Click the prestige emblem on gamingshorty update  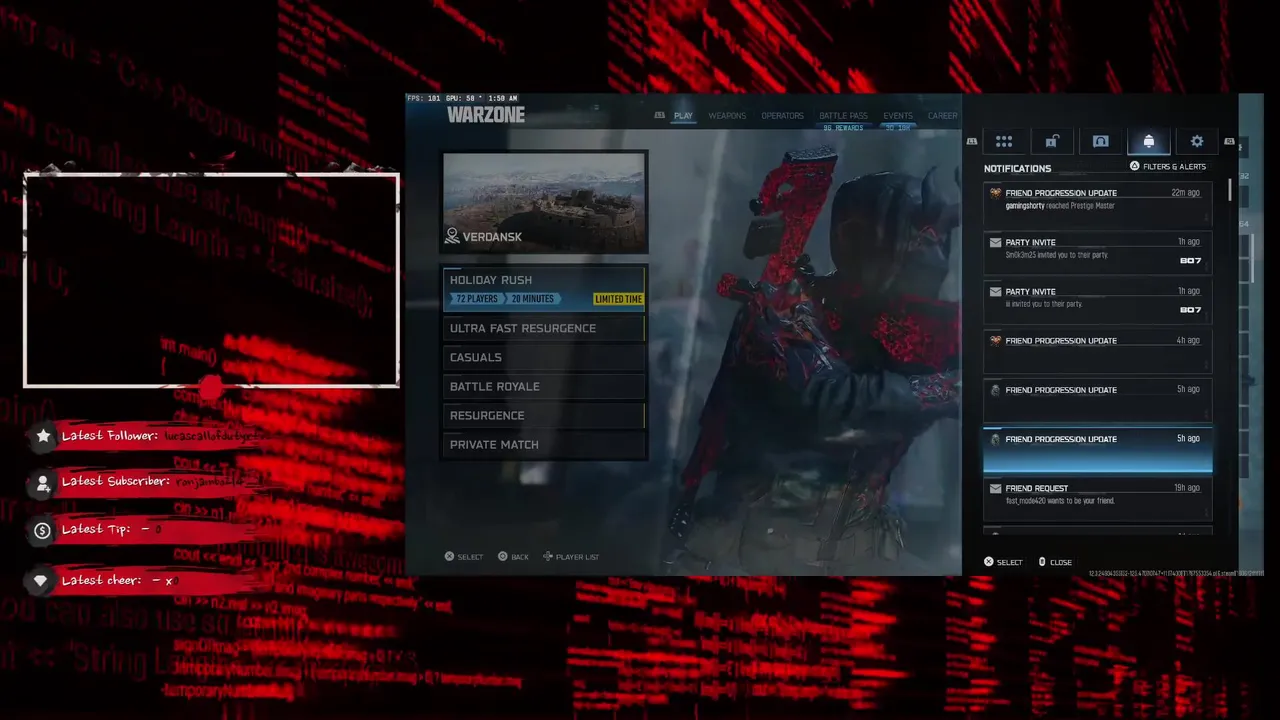pos(995,193)
